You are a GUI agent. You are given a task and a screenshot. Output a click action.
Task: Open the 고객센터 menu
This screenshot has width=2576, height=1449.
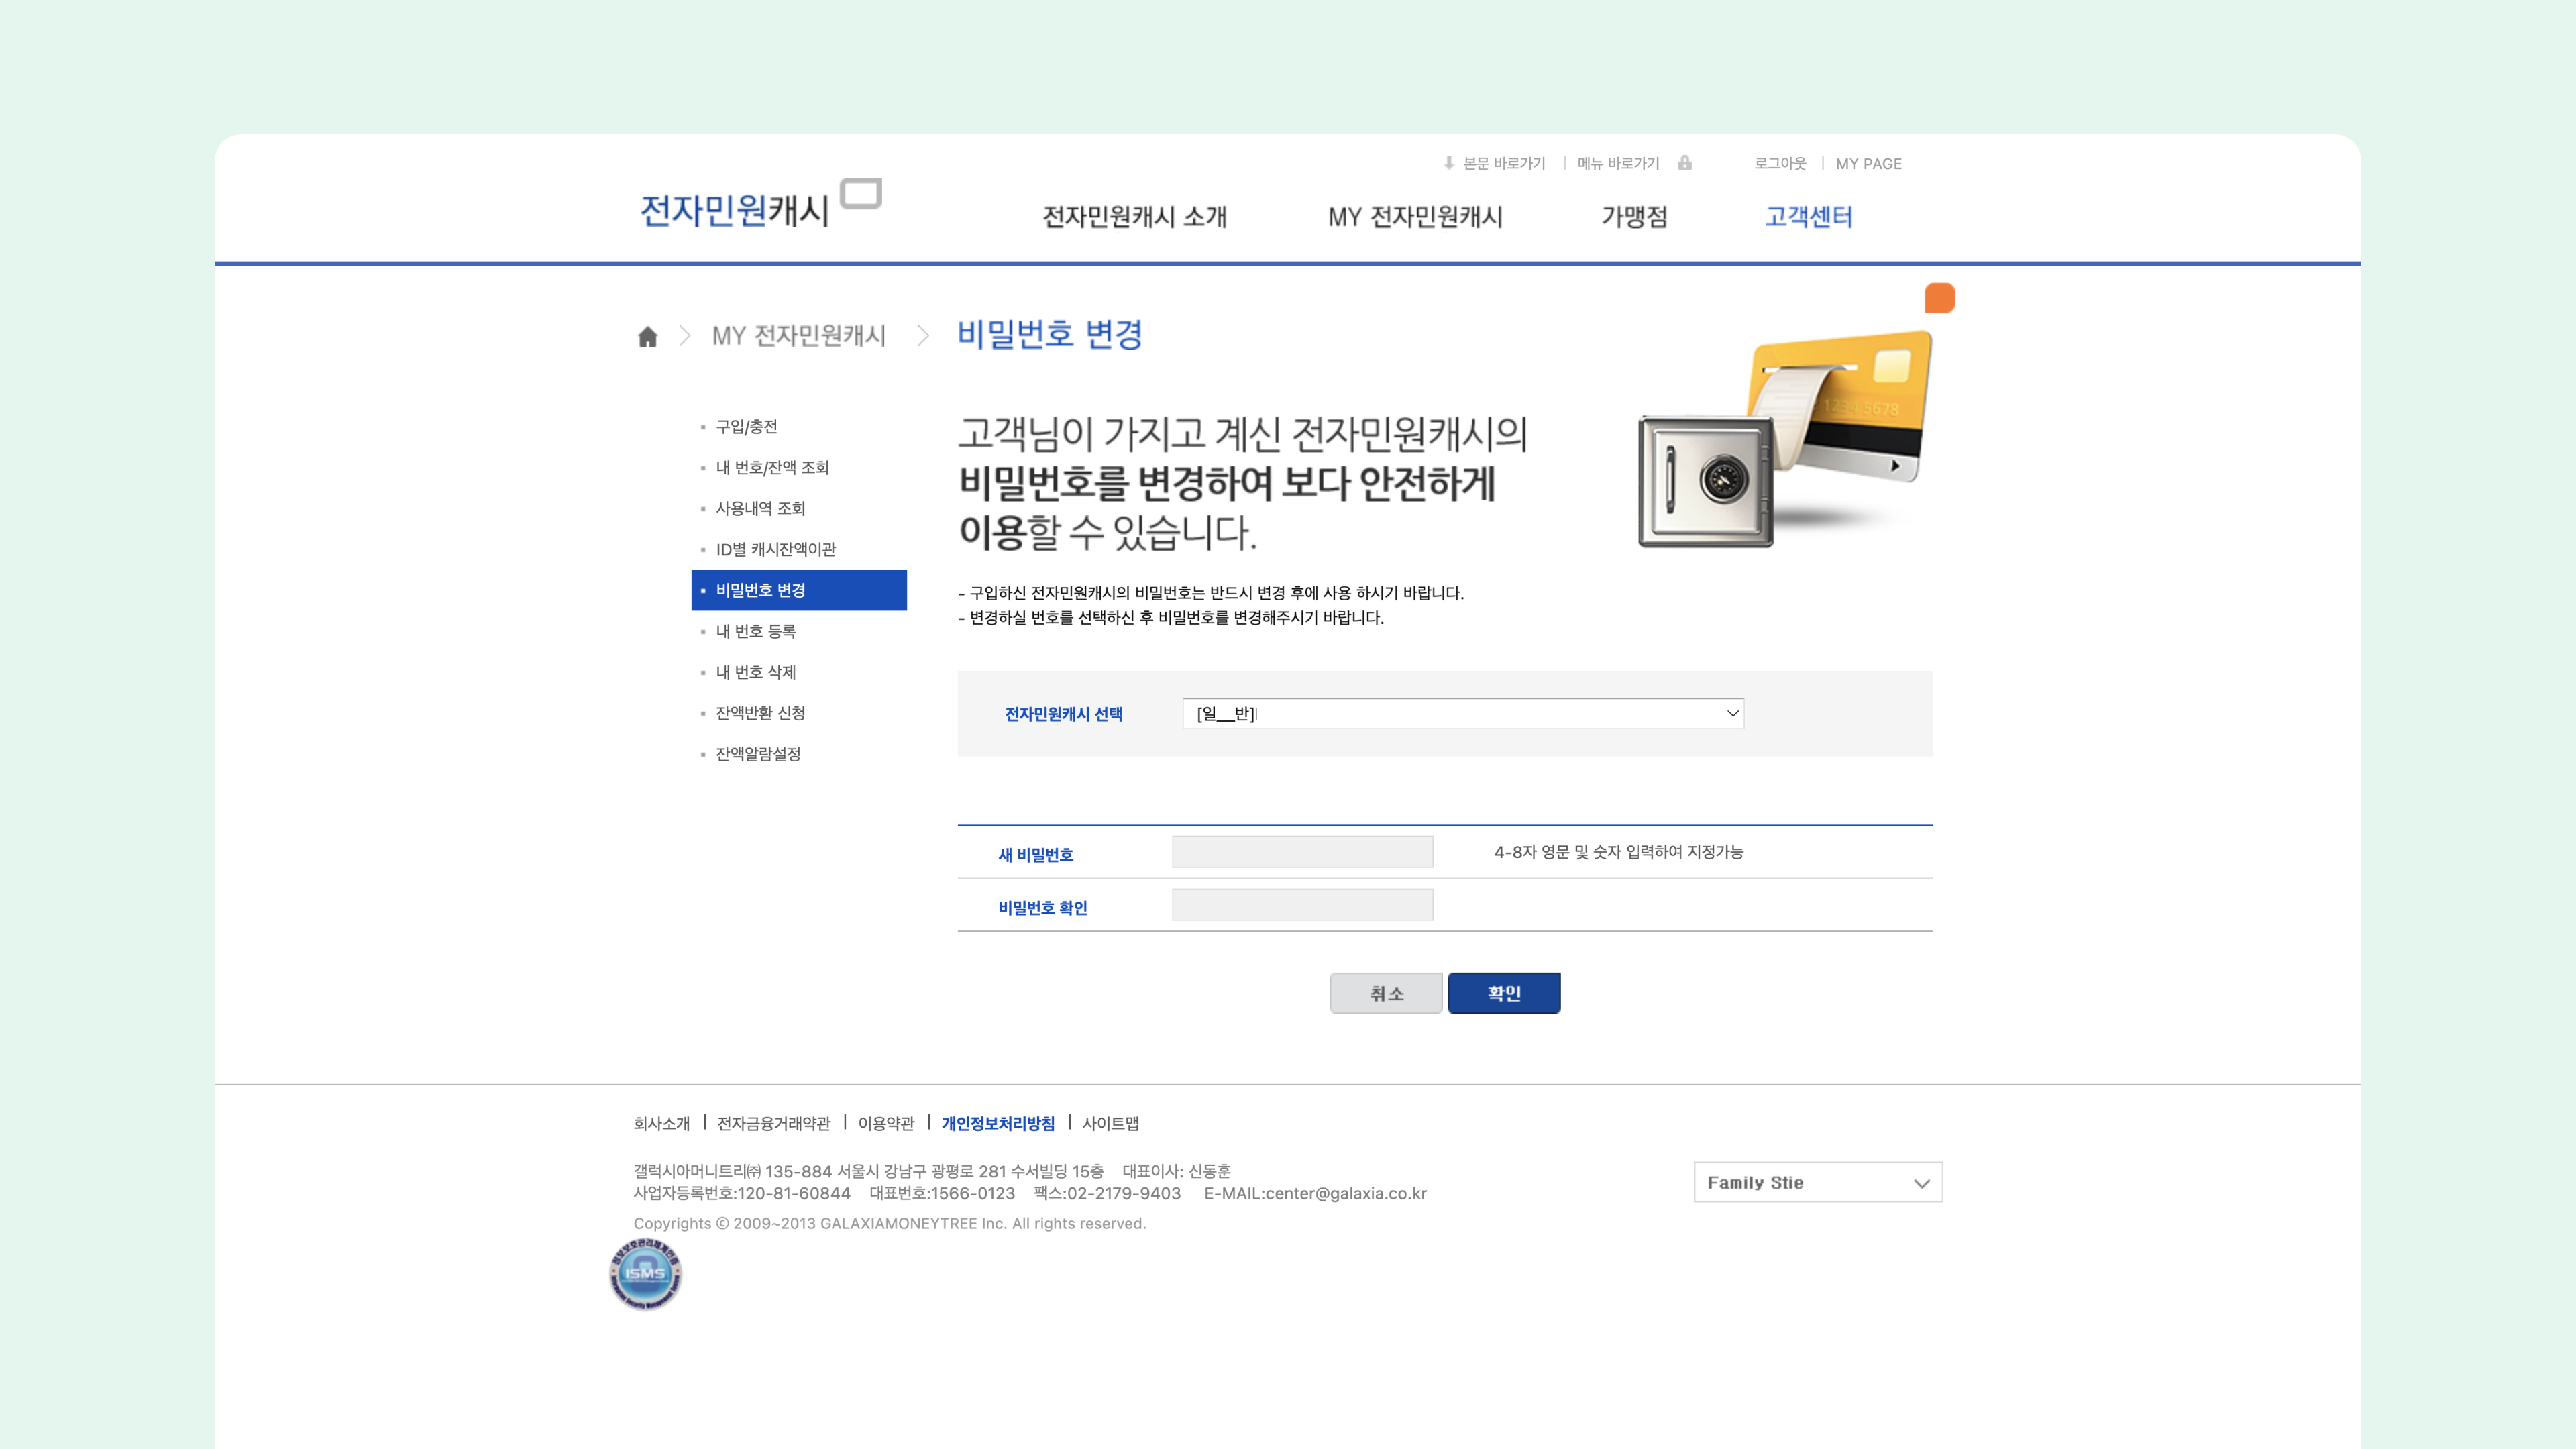click(1808, 217)
